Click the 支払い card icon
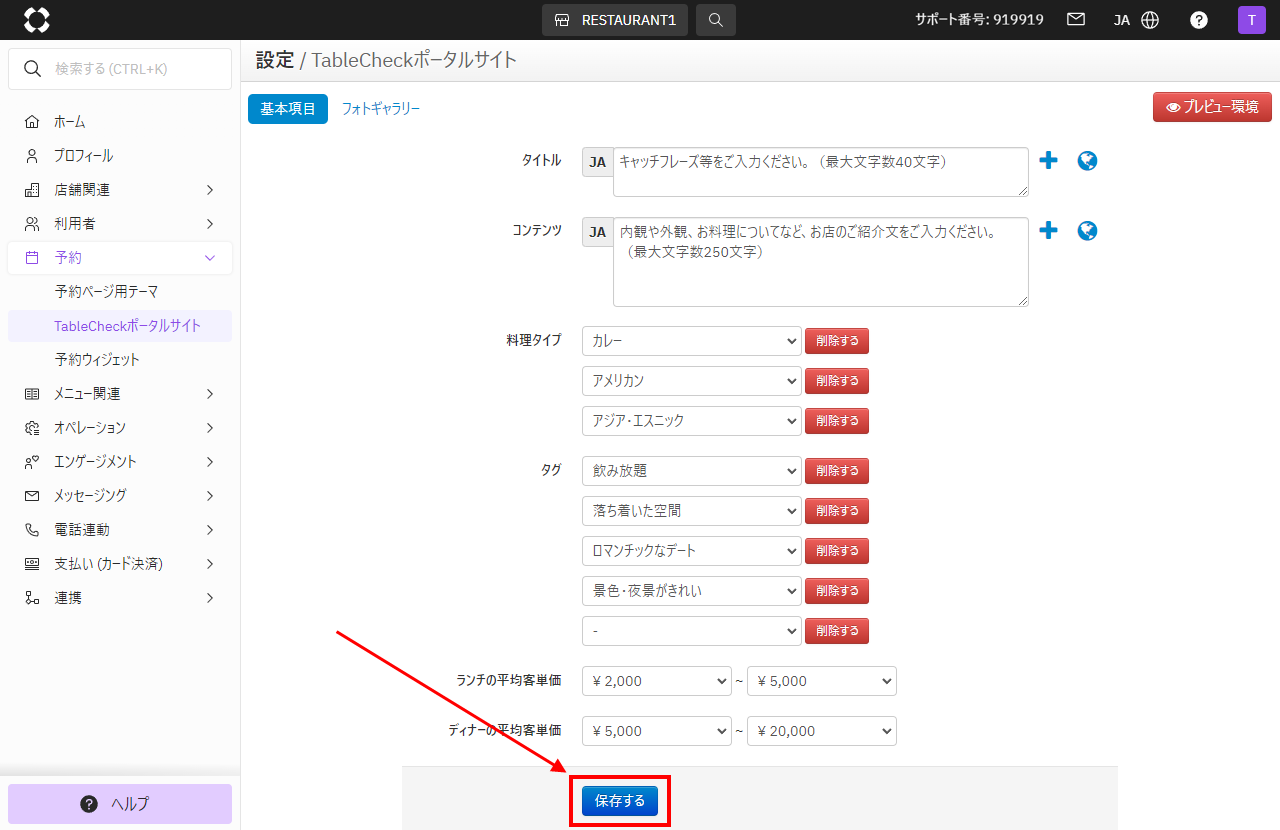The image size is (1280, 830). point(32,563)
